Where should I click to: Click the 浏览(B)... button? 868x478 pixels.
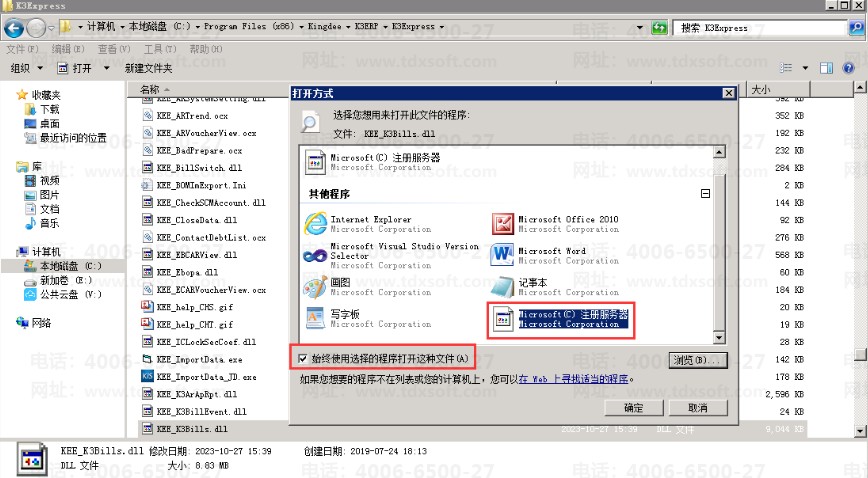point(698,360)
